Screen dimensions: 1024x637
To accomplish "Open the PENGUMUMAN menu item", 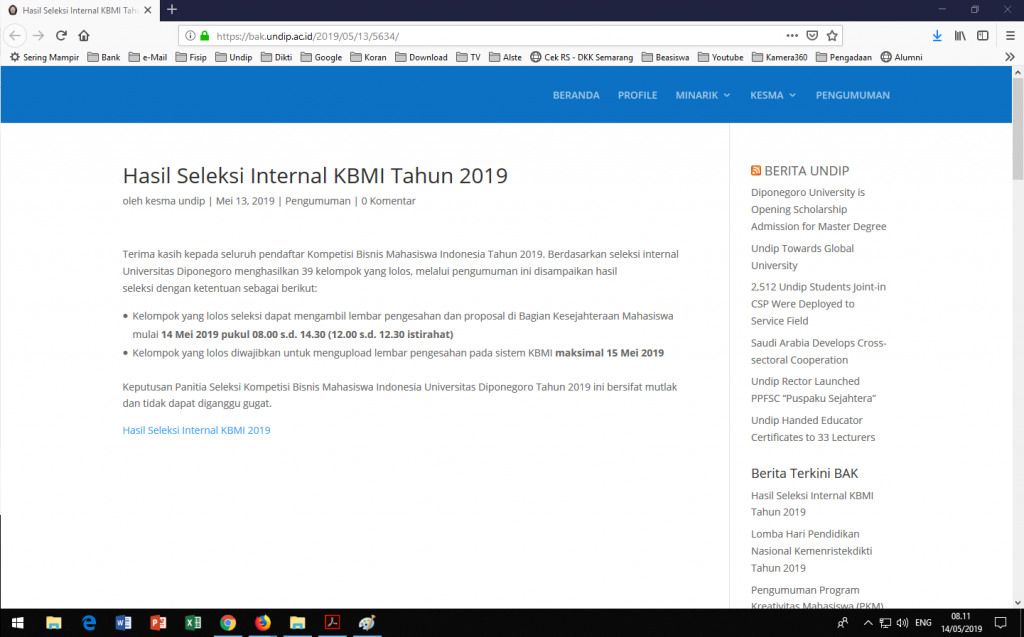I will point(852,95).
